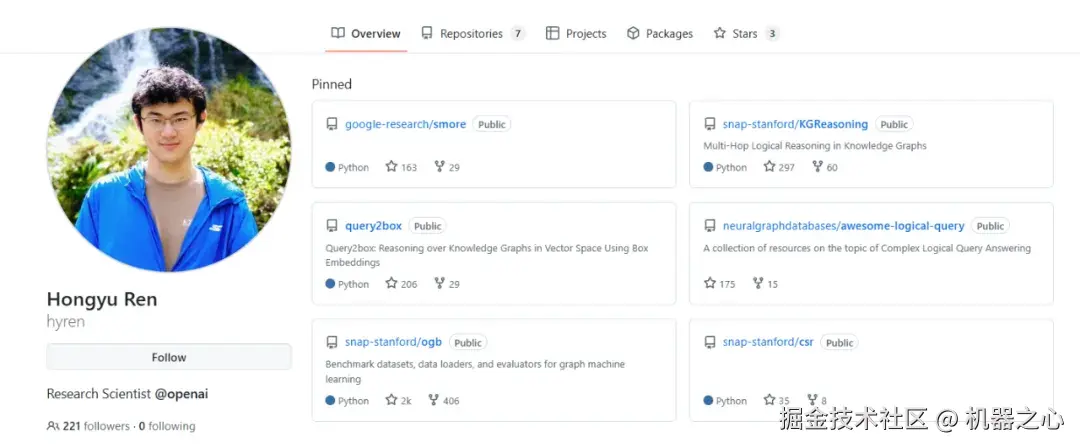
Task: Click the @openai organization link
Action: [x=181, y=394]
